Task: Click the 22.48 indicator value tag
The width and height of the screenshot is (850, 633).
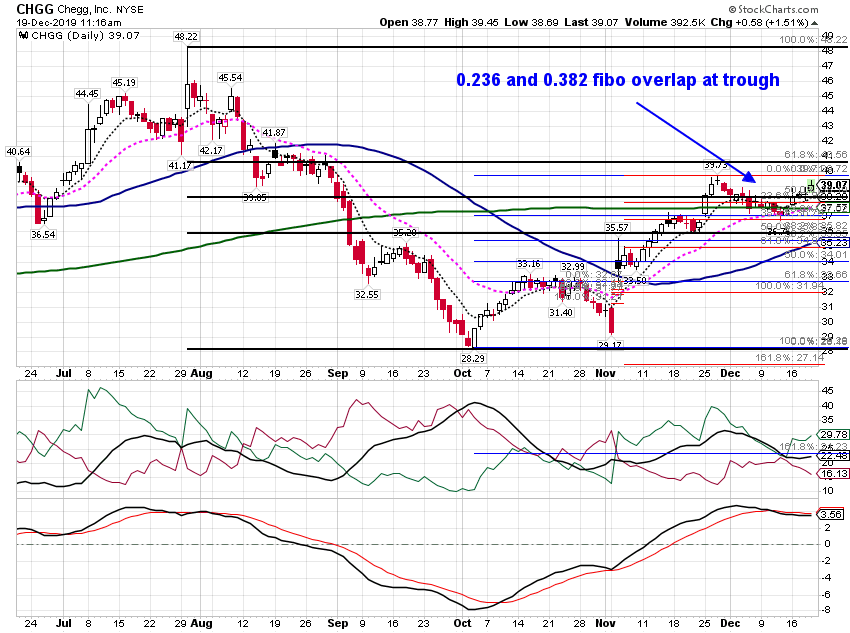Action: (834, 455)
